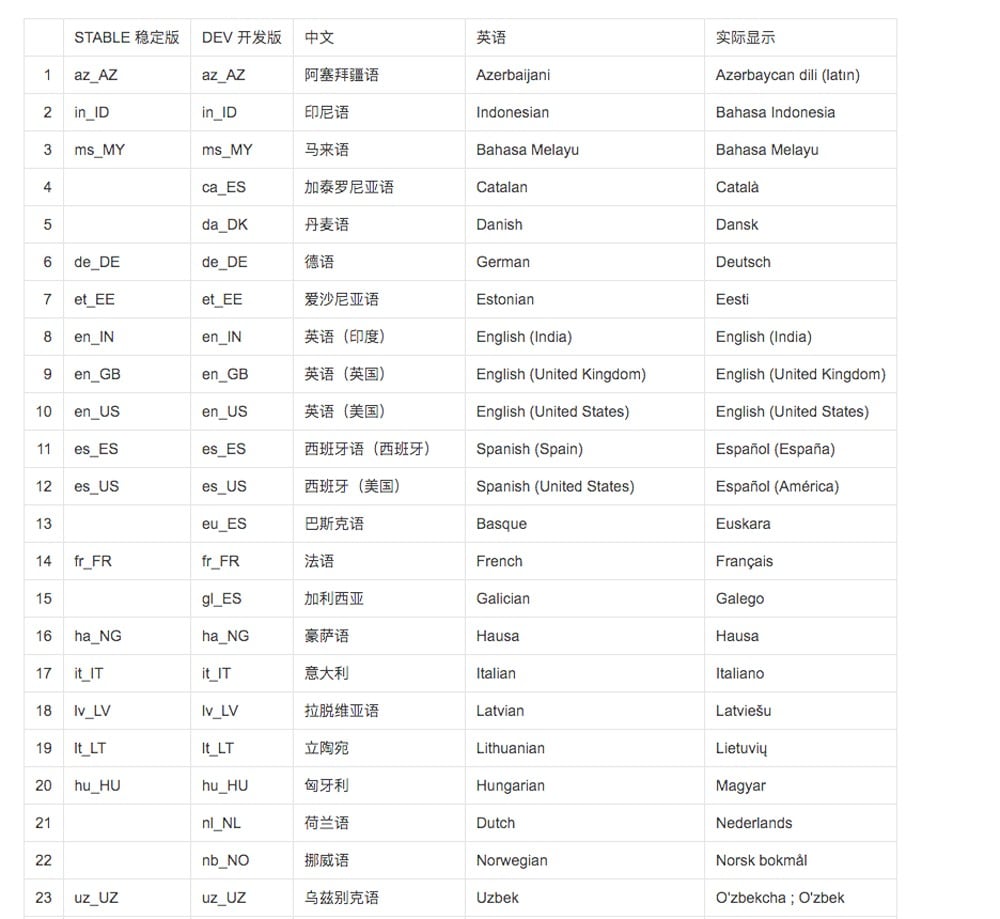Image resolution: width=1000 pixels, height=919 pixels.
Task: Click the 'Deutsch' cell
Action: [x=800, y=262]
